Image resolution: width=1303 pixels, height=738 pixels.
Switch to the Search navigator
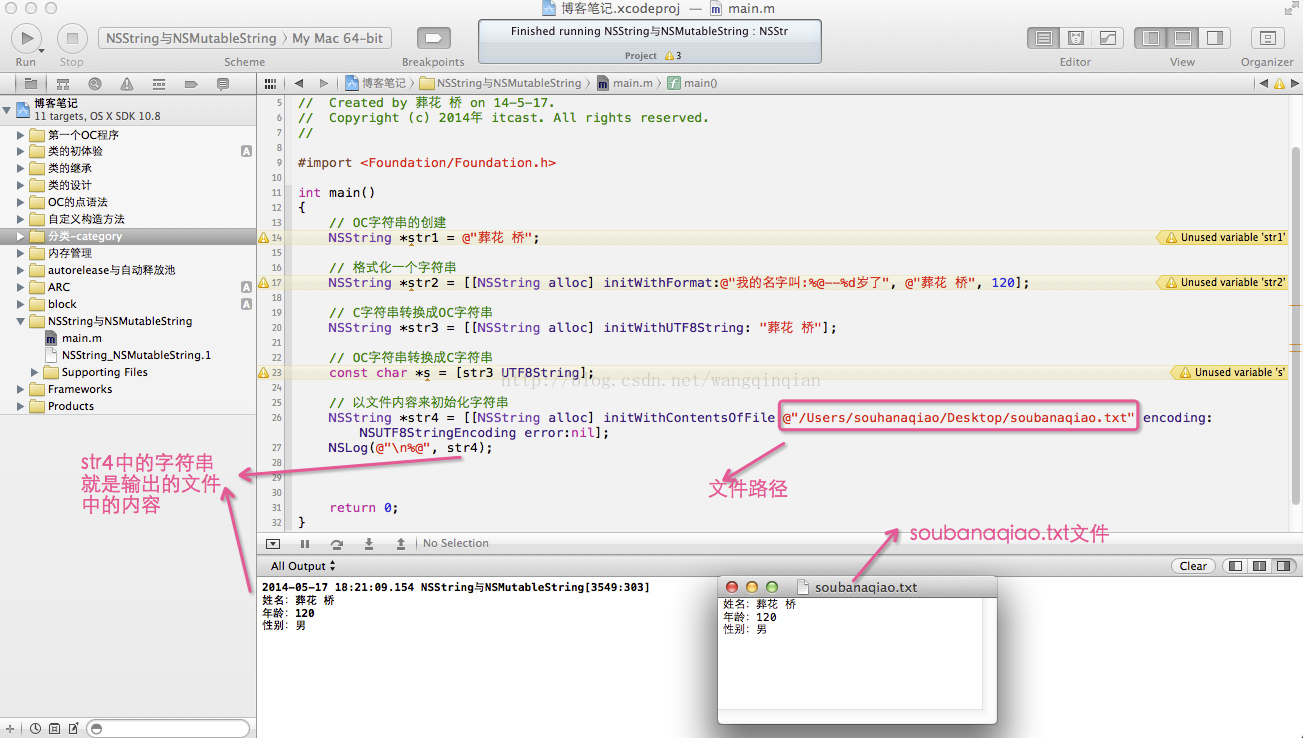click(x=95, y=84)
